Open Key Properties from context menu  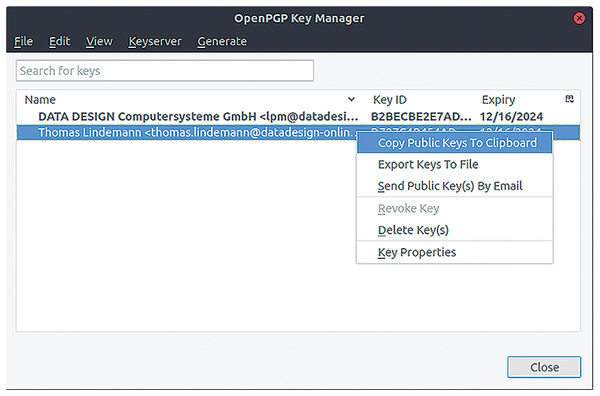tap(455, 253)
